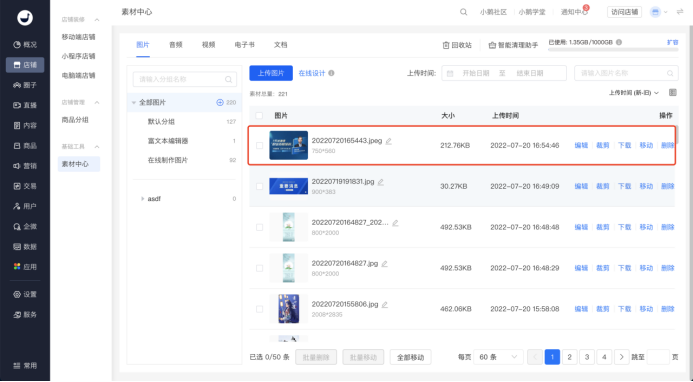
Task: Rename 20220720165443.jpeg with pencil icon
Action: point(388,141)
